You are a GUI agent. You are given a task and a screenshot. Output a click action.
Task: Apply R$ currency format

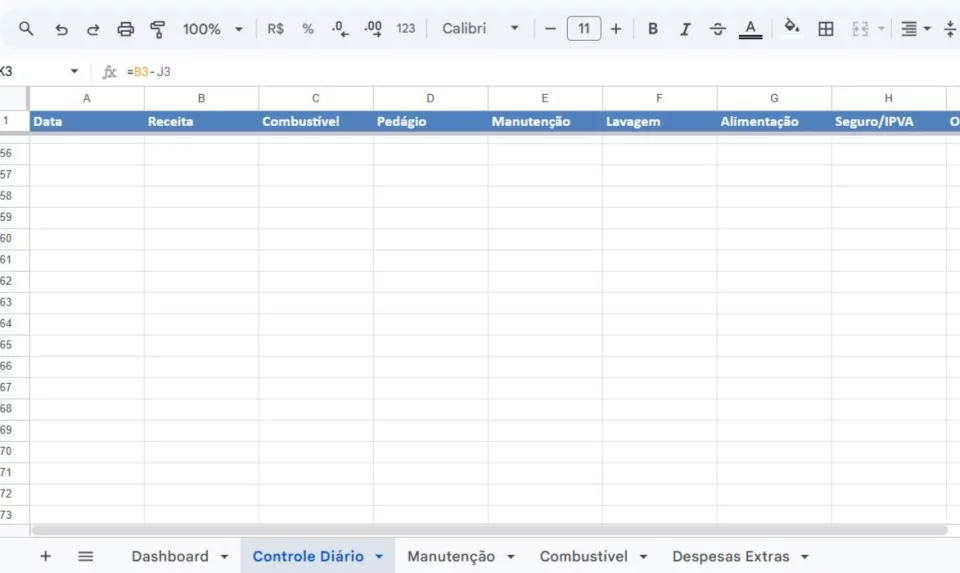tap(276, 29)
